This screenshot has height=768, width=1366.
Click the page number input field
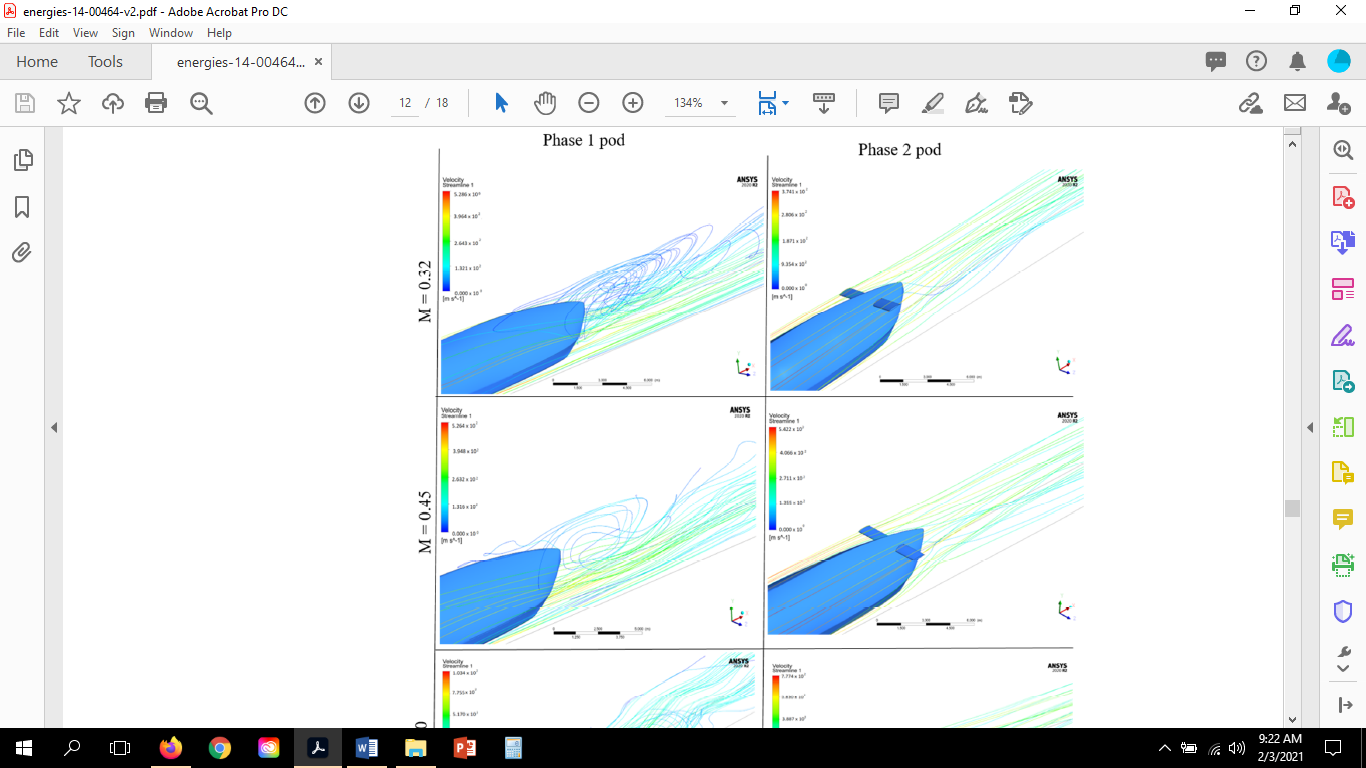click(404, 103)
